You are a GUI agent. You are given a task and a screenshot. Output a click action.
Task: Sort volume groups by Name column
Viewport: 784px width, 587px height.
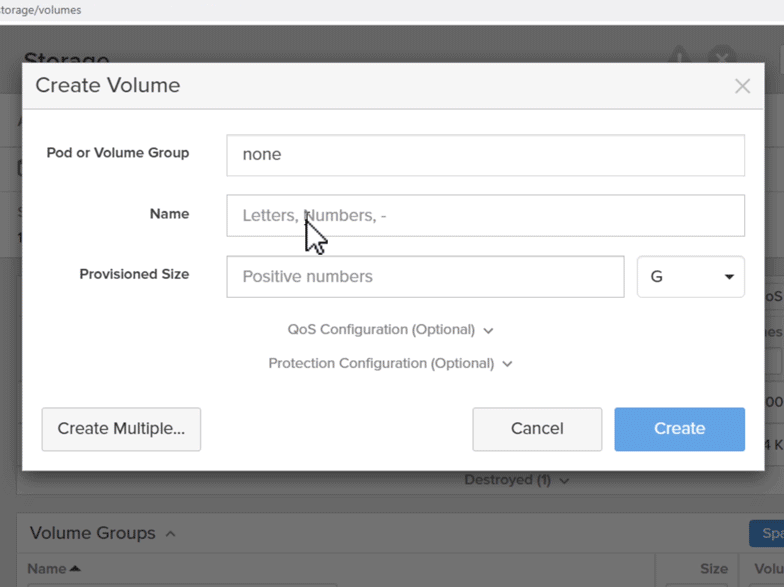coord(46,569)
